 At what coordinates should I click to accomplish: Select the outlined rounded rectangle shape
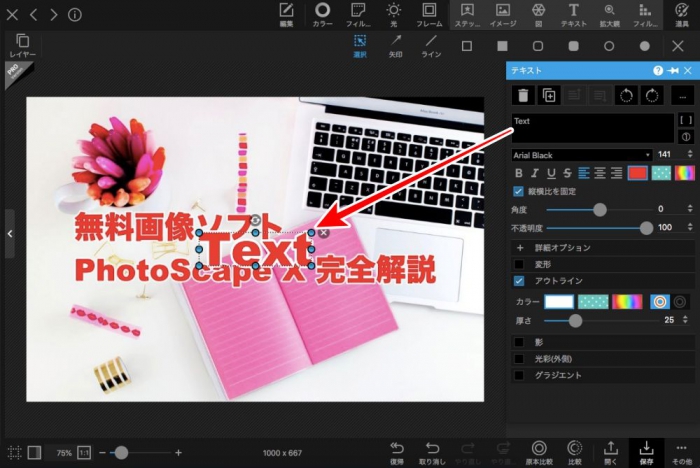pos(538,46)
